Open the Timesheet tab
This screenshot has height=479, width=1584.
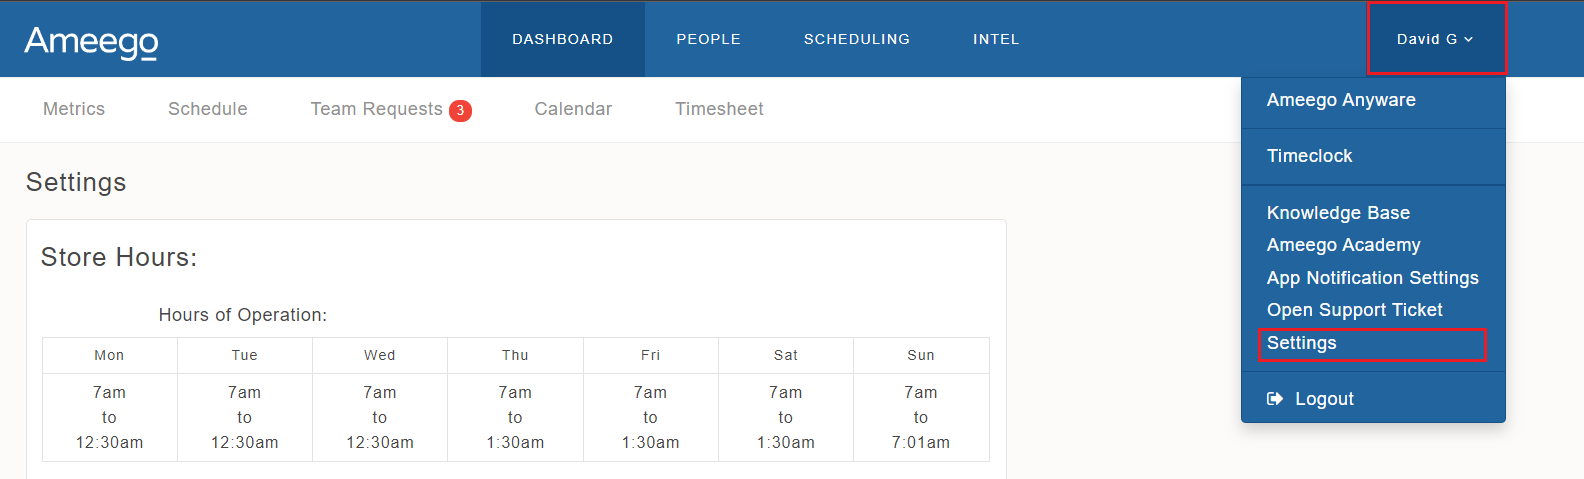coord(719,109)
